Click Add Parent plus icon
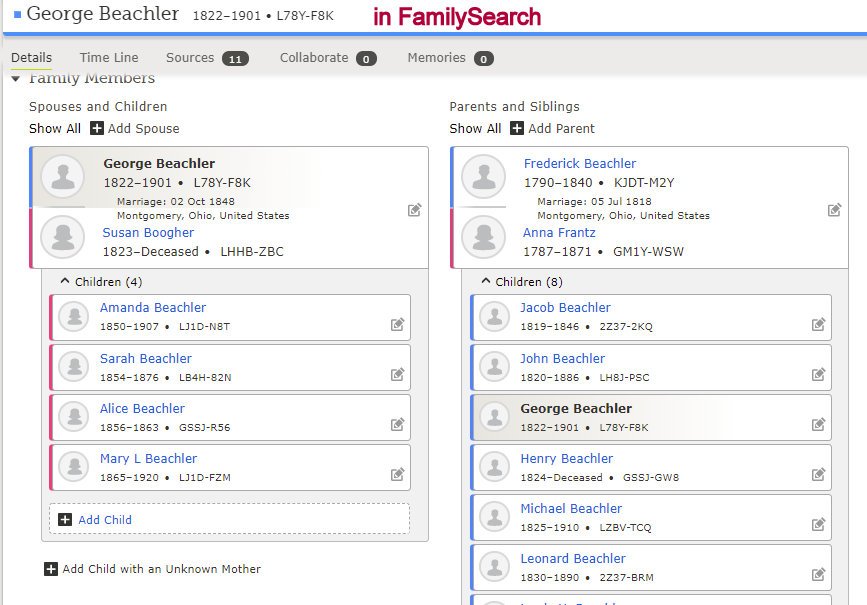This screenshot has height=605, width=867. pos(517,128)
